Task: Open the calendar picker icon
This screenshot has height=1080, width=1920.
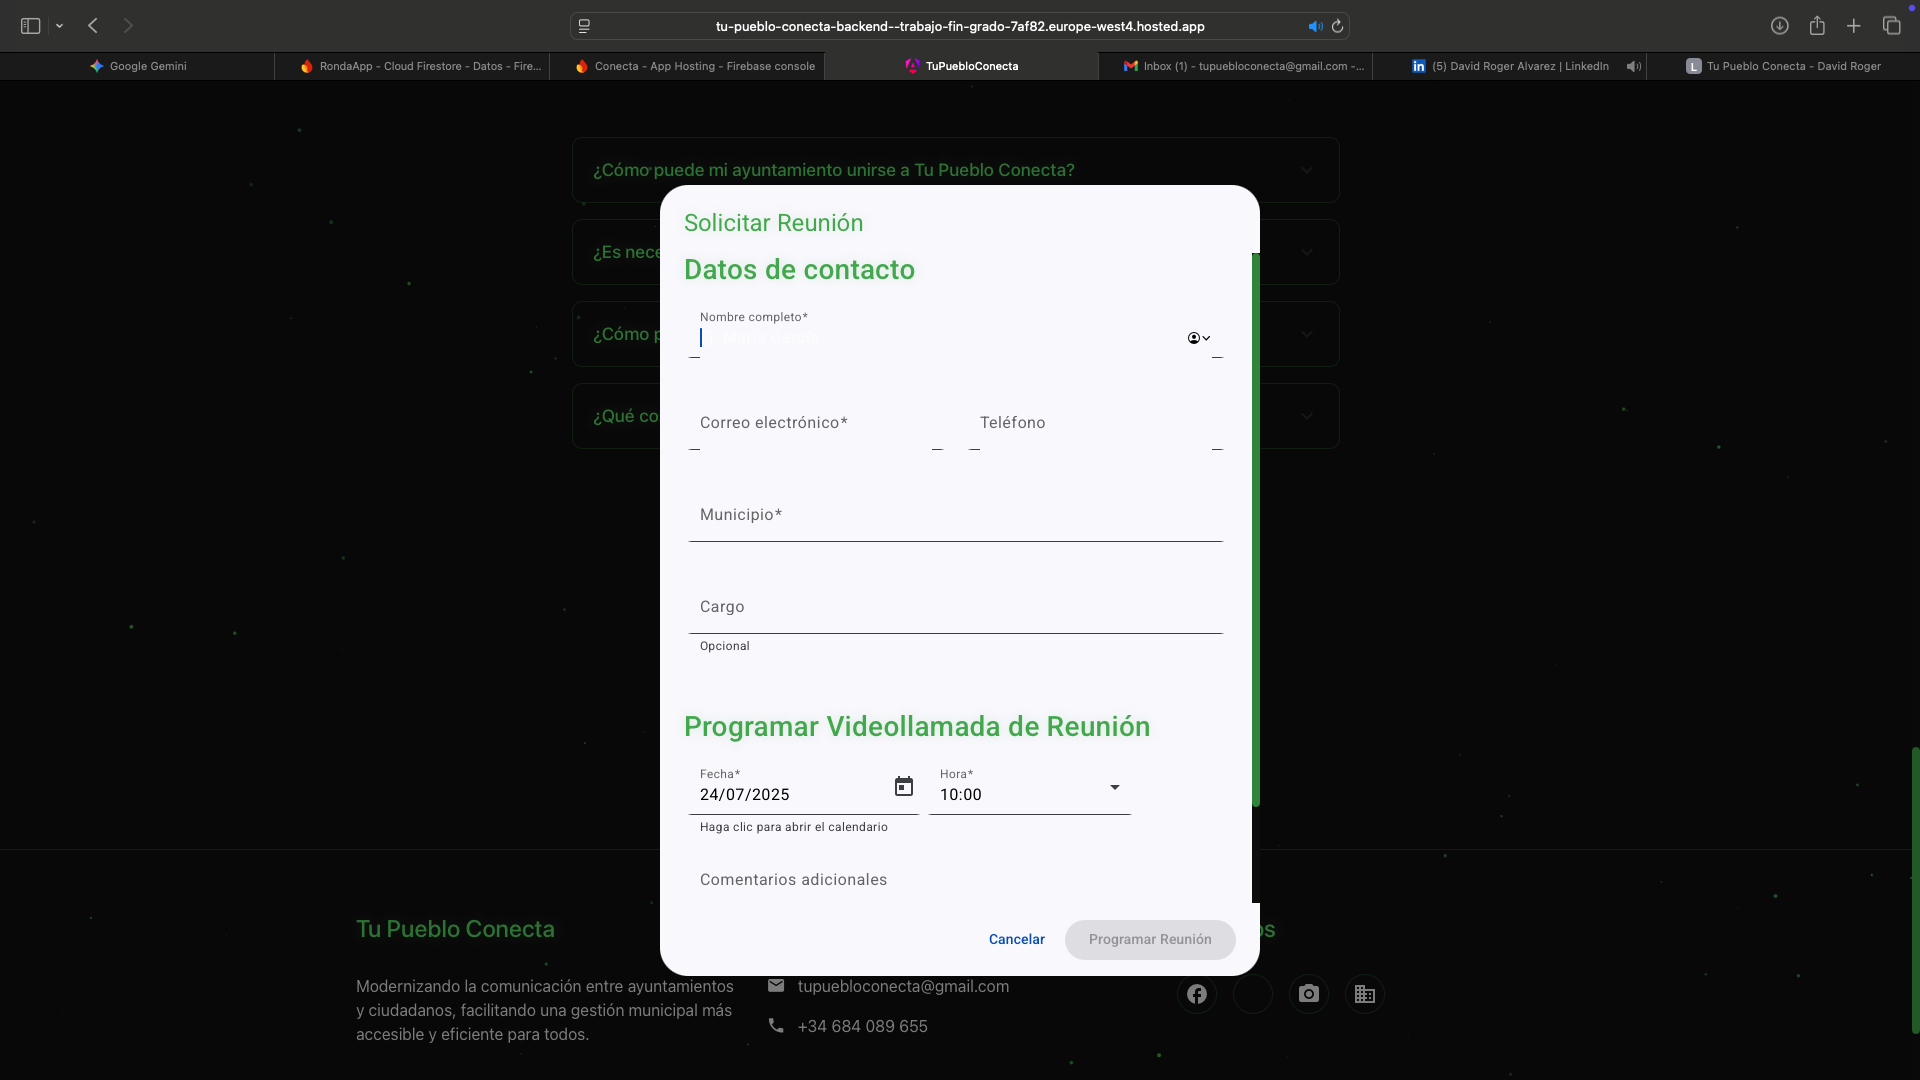Action: pos(903,787)
